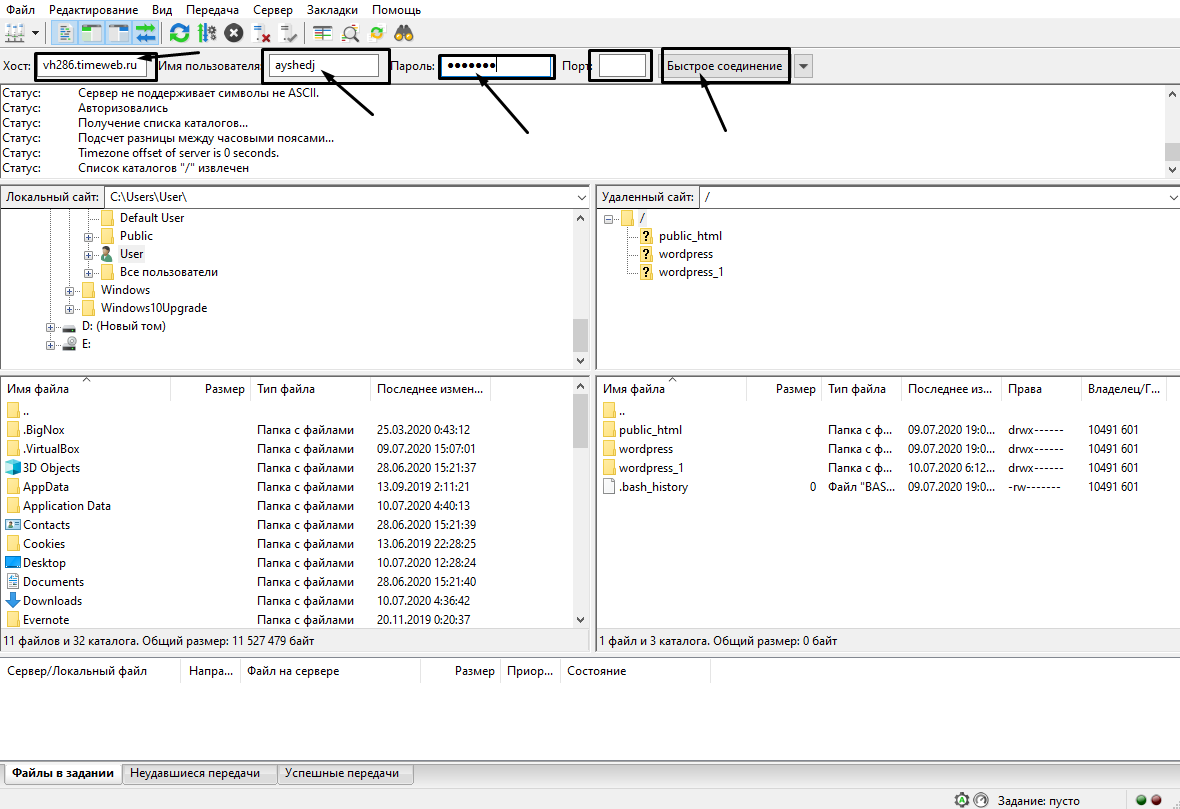
Task: Toggle processing of the transfer queue
Action: [208, 32]
